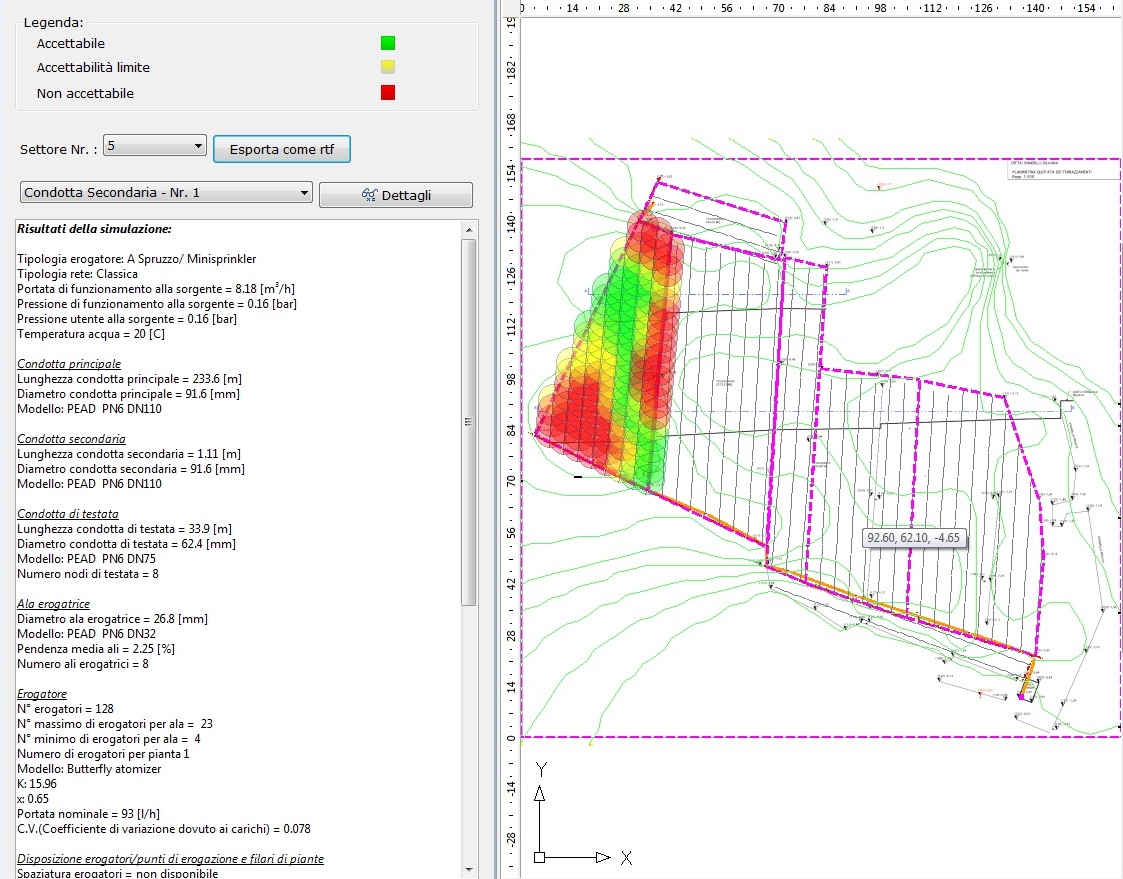Viewport: 1123px width, 879px height.
Task: Click the yellow Accettabilità limite swatch
Action: (388, 67)
